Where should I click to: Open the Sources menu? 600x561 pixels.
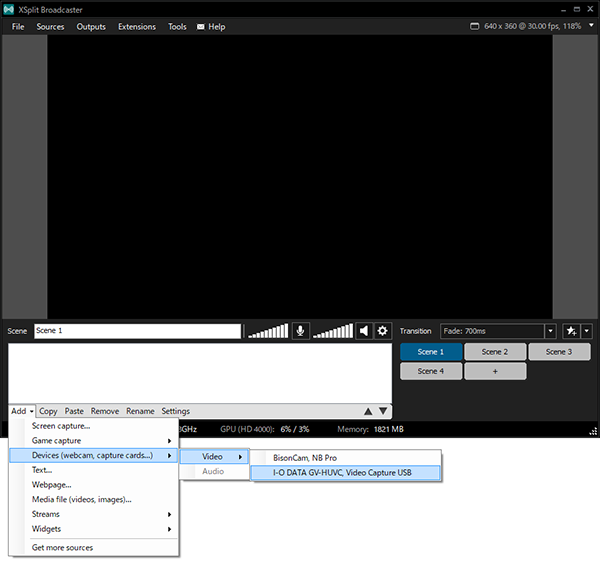point(50,27)
